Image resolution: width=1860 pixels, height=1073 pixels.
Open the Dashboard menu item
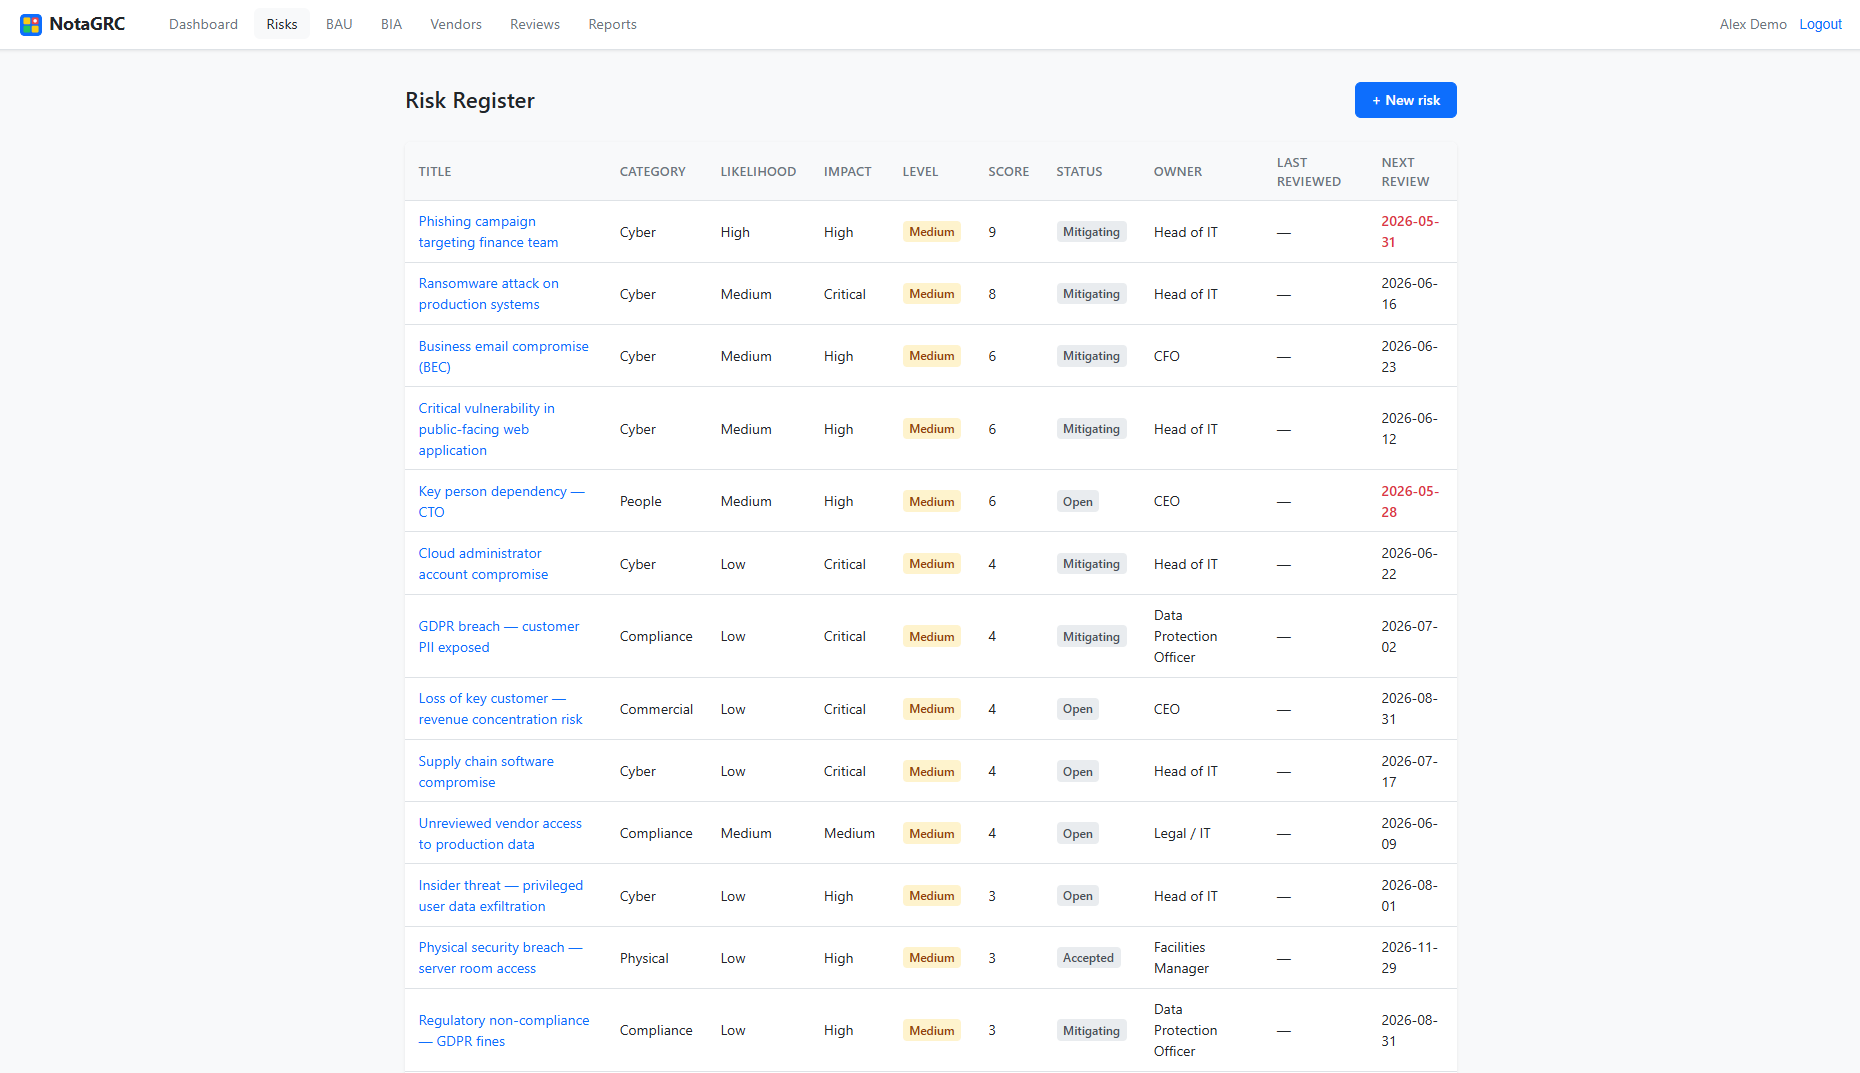[203, 24]
